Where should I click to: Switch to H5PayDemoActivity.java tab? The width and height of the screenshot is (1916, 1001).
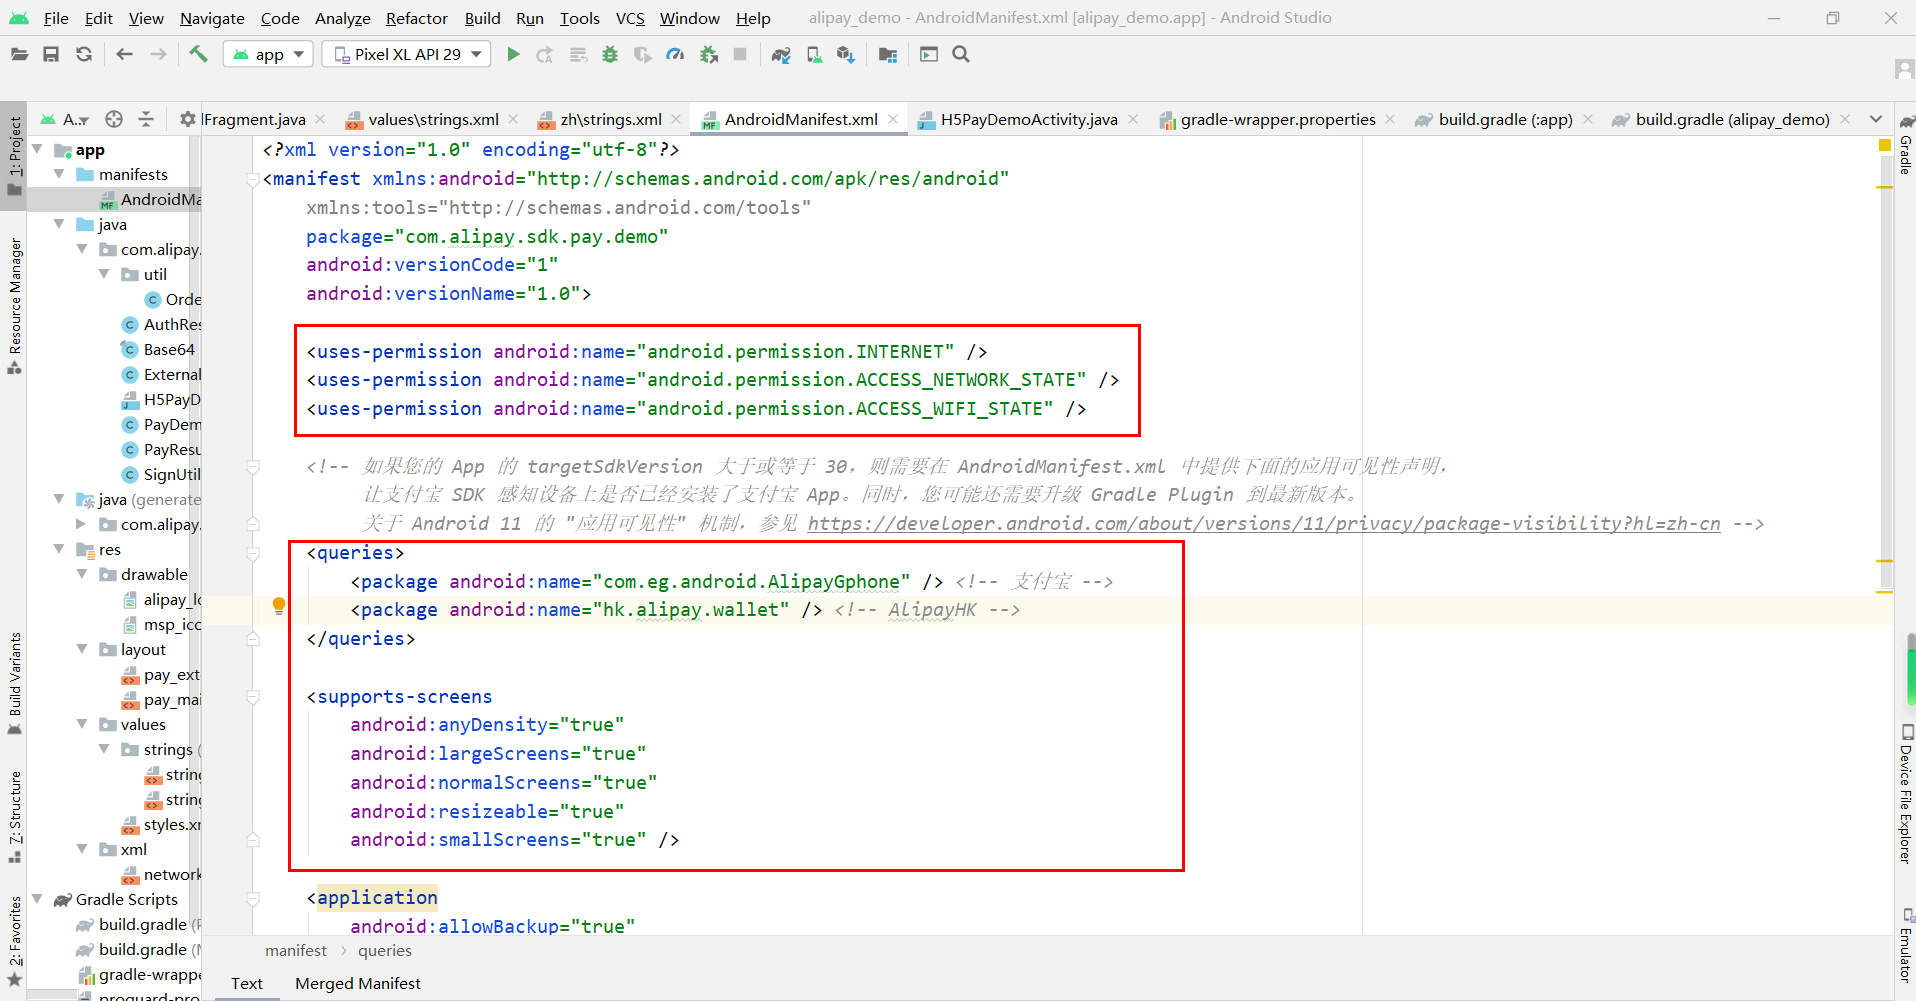coord(1029,119)
